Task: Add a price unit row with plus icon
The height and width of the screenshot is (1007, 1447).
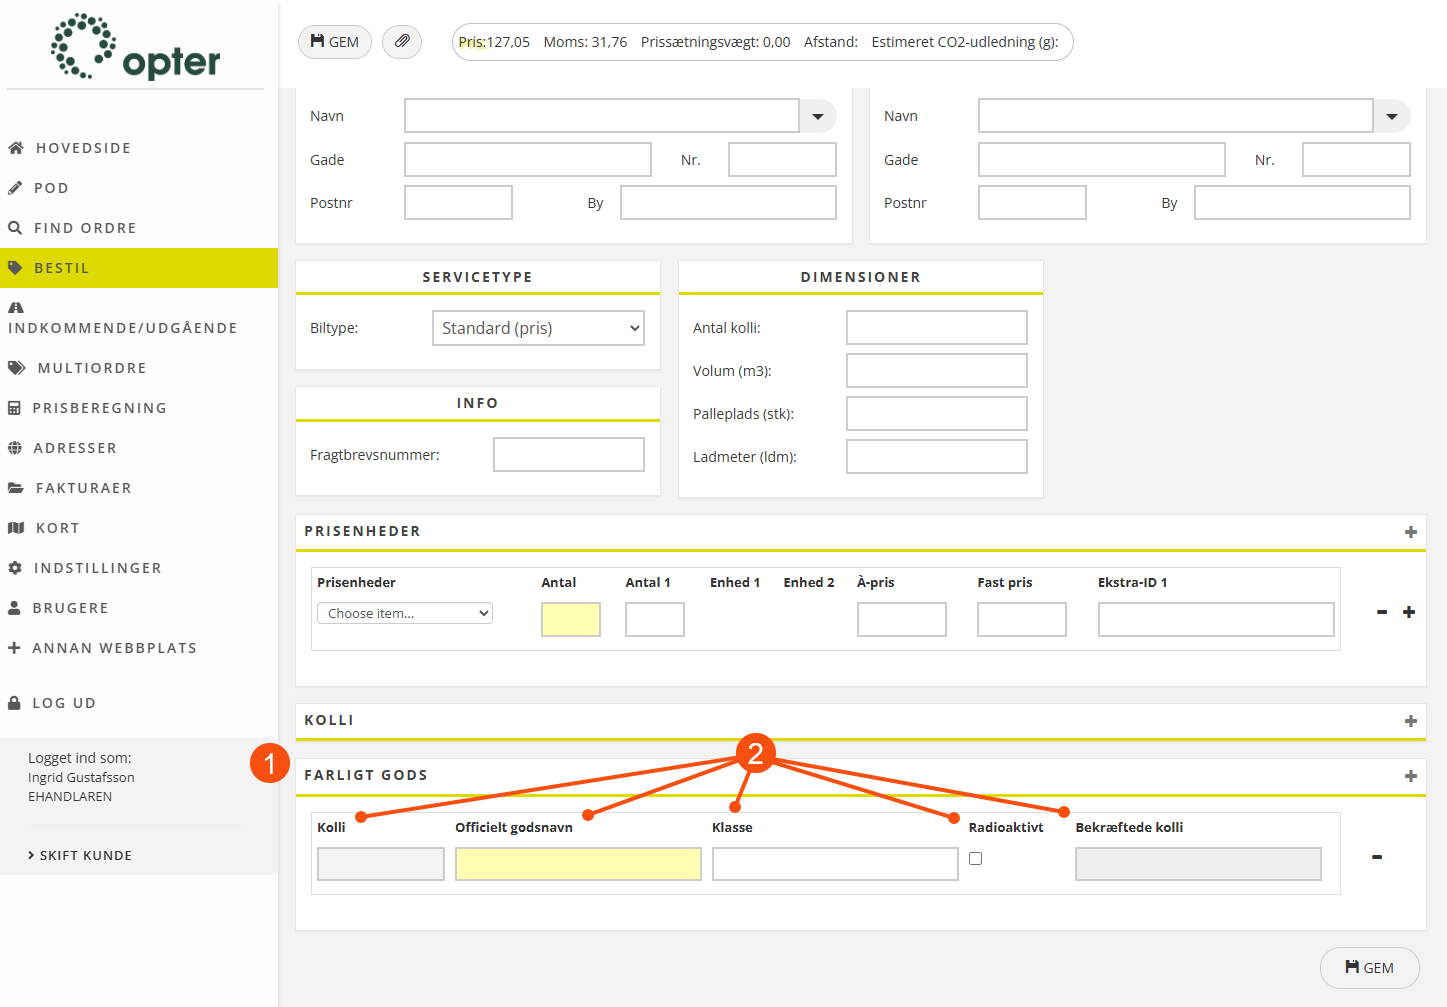Action: tap(1408, 612)
